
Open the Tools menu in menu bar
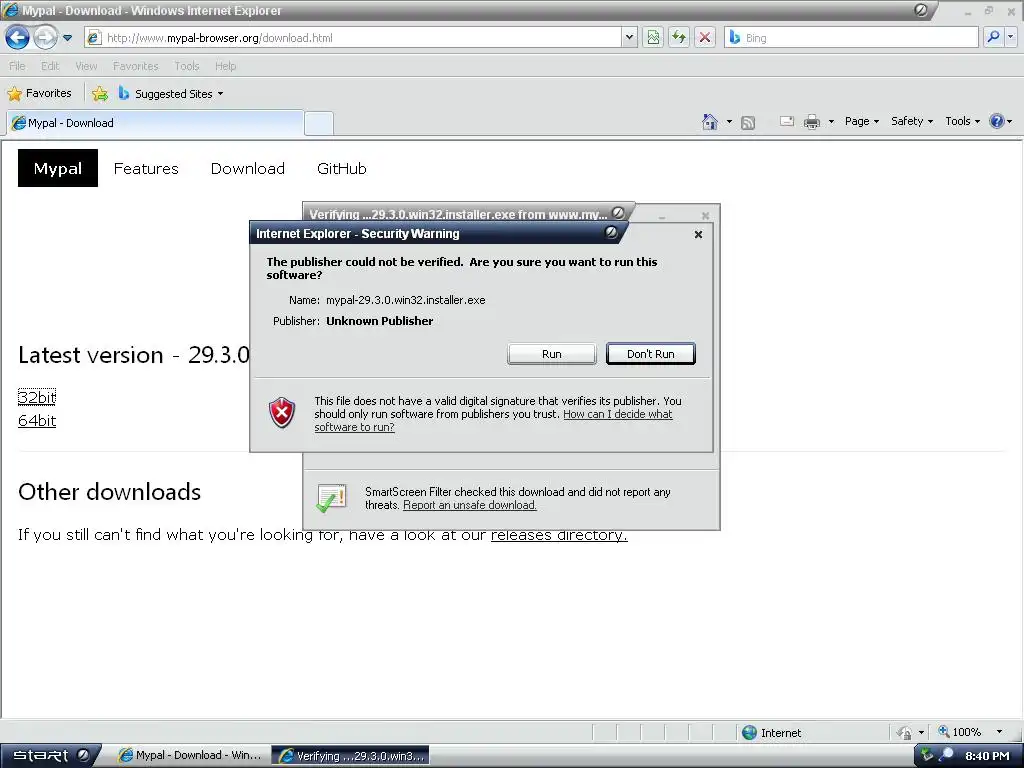click(187, 66)
